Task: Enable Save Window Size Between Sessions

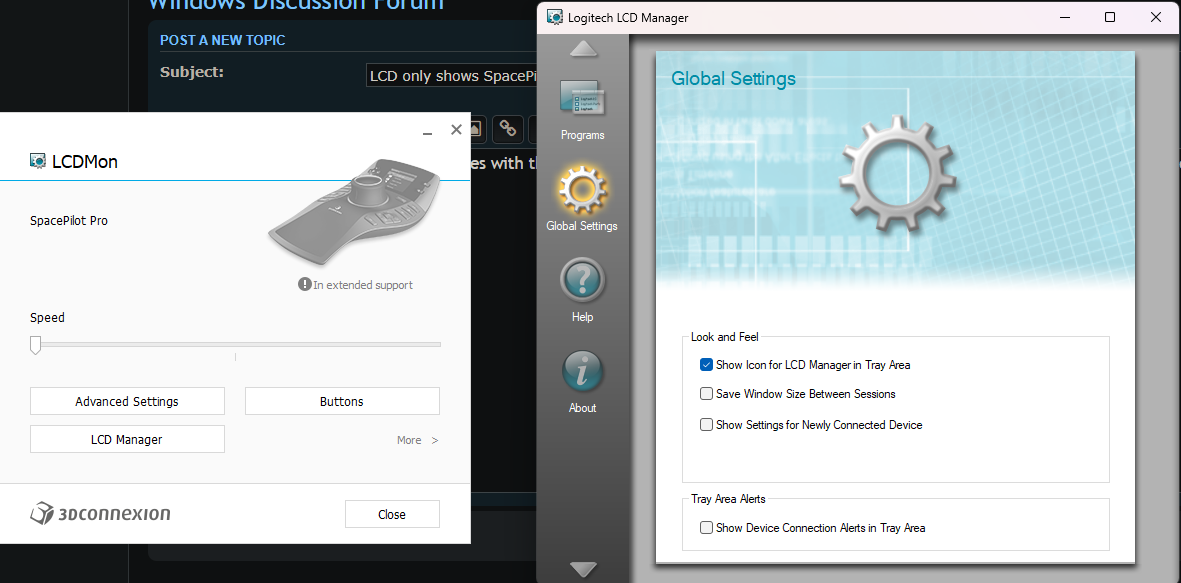Action: point(706,393)
